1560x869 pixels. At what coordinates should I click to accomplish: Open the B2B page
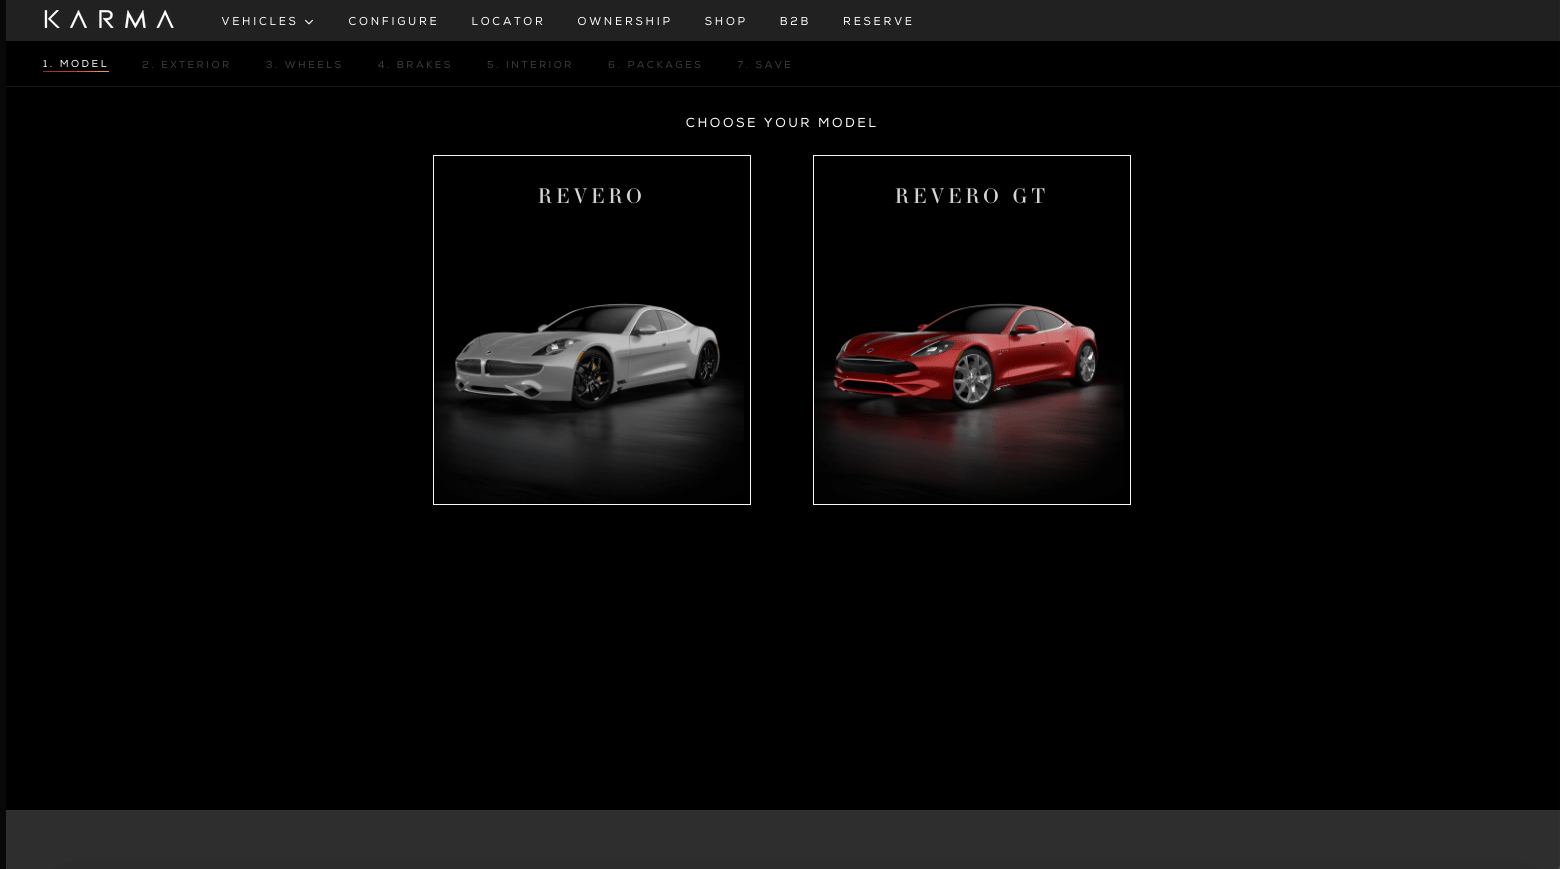coord(795,21)
